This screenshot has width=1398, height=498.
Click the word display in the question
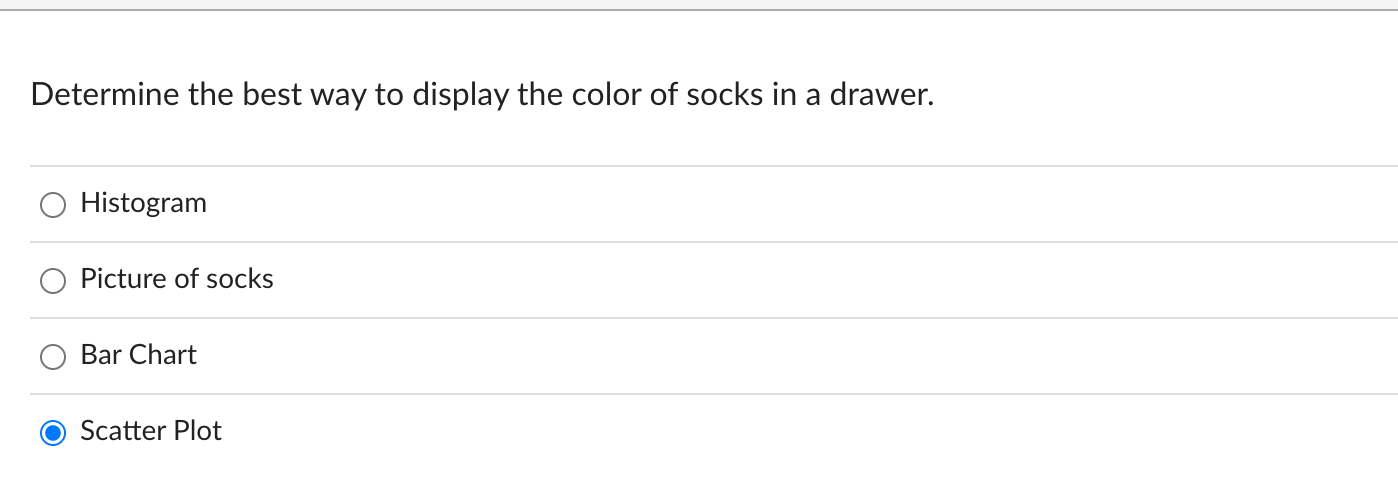[x=461, y=98]
